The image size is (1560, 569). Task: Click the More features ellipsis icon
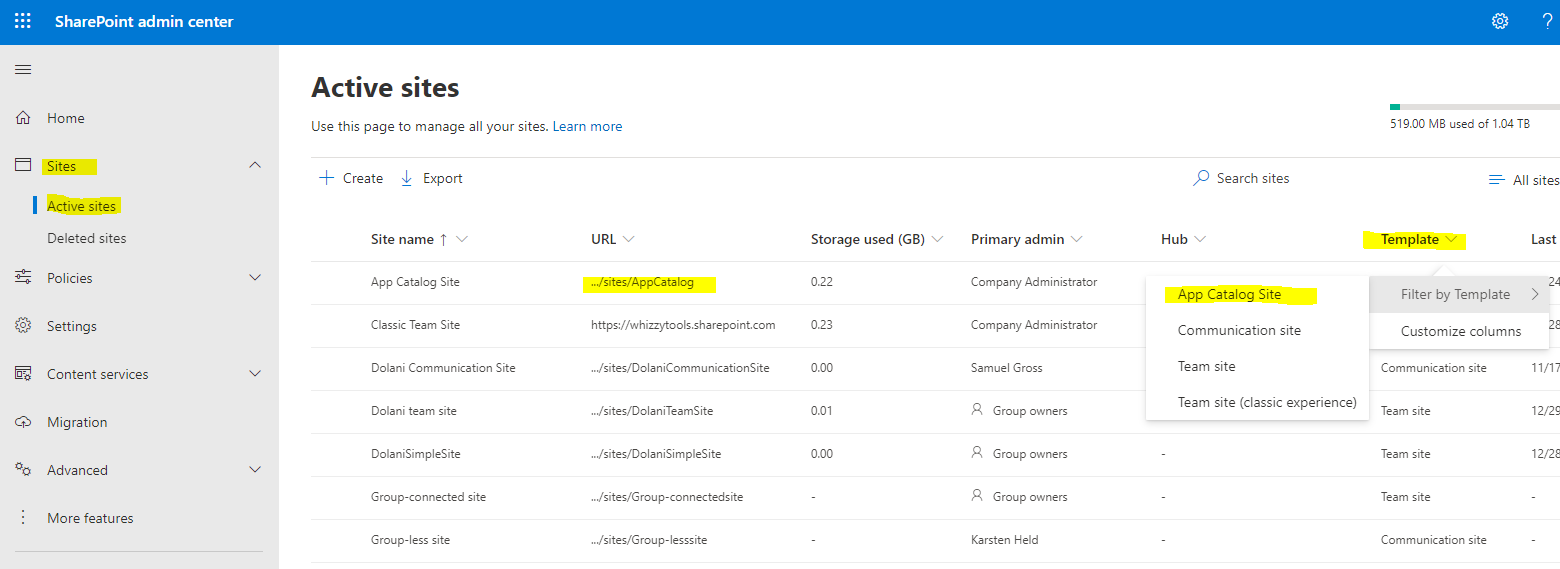pos(23,518)
